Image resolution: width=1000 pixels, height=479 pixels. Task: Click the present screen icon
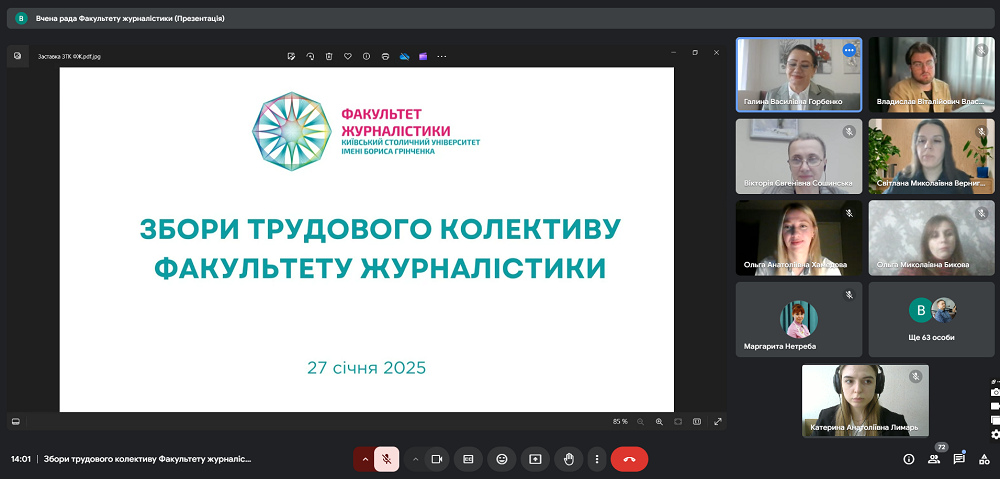pyautogui.click(x=535, y=459)
